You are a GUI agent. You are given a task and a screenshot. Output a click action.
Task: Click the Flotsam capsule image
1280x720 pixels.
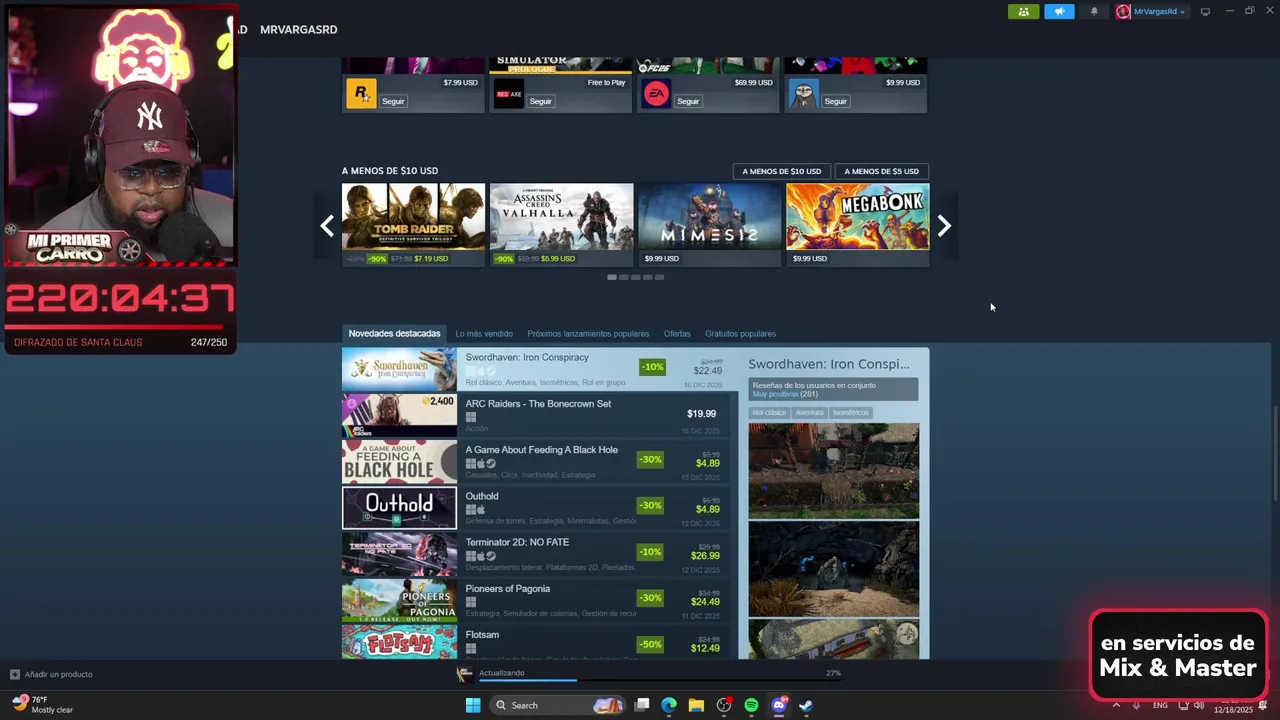(399, 642)
